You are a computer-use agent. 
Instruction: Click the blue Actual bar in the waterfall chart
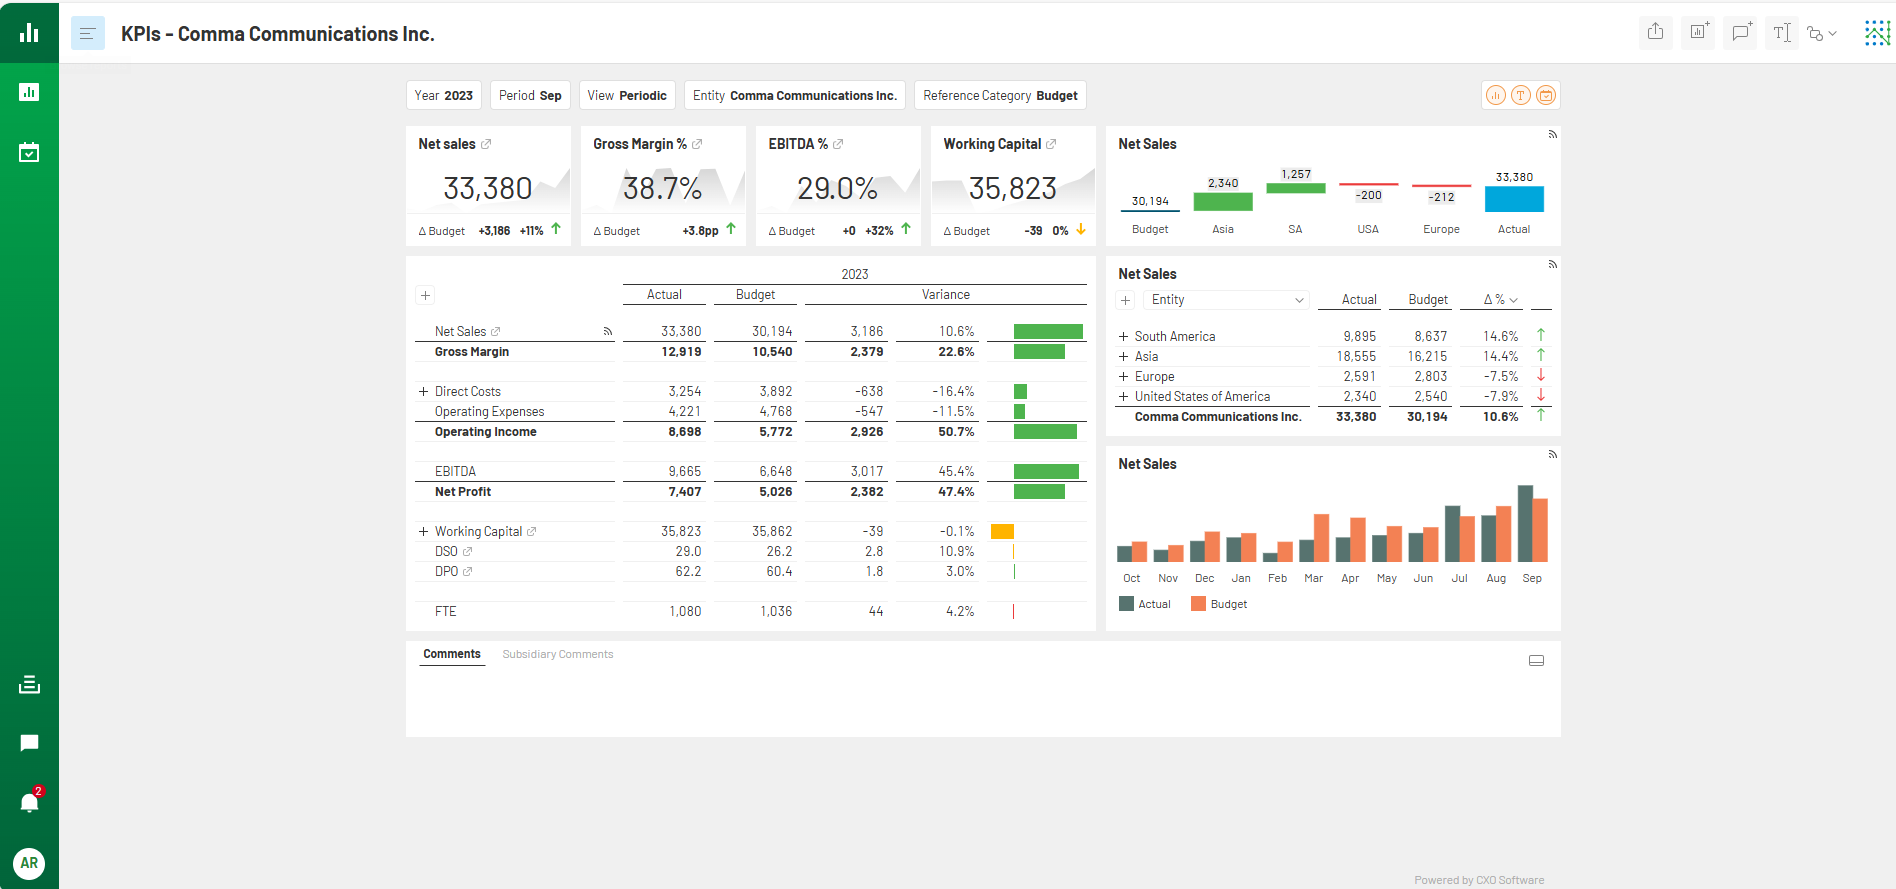point(1513,199)
